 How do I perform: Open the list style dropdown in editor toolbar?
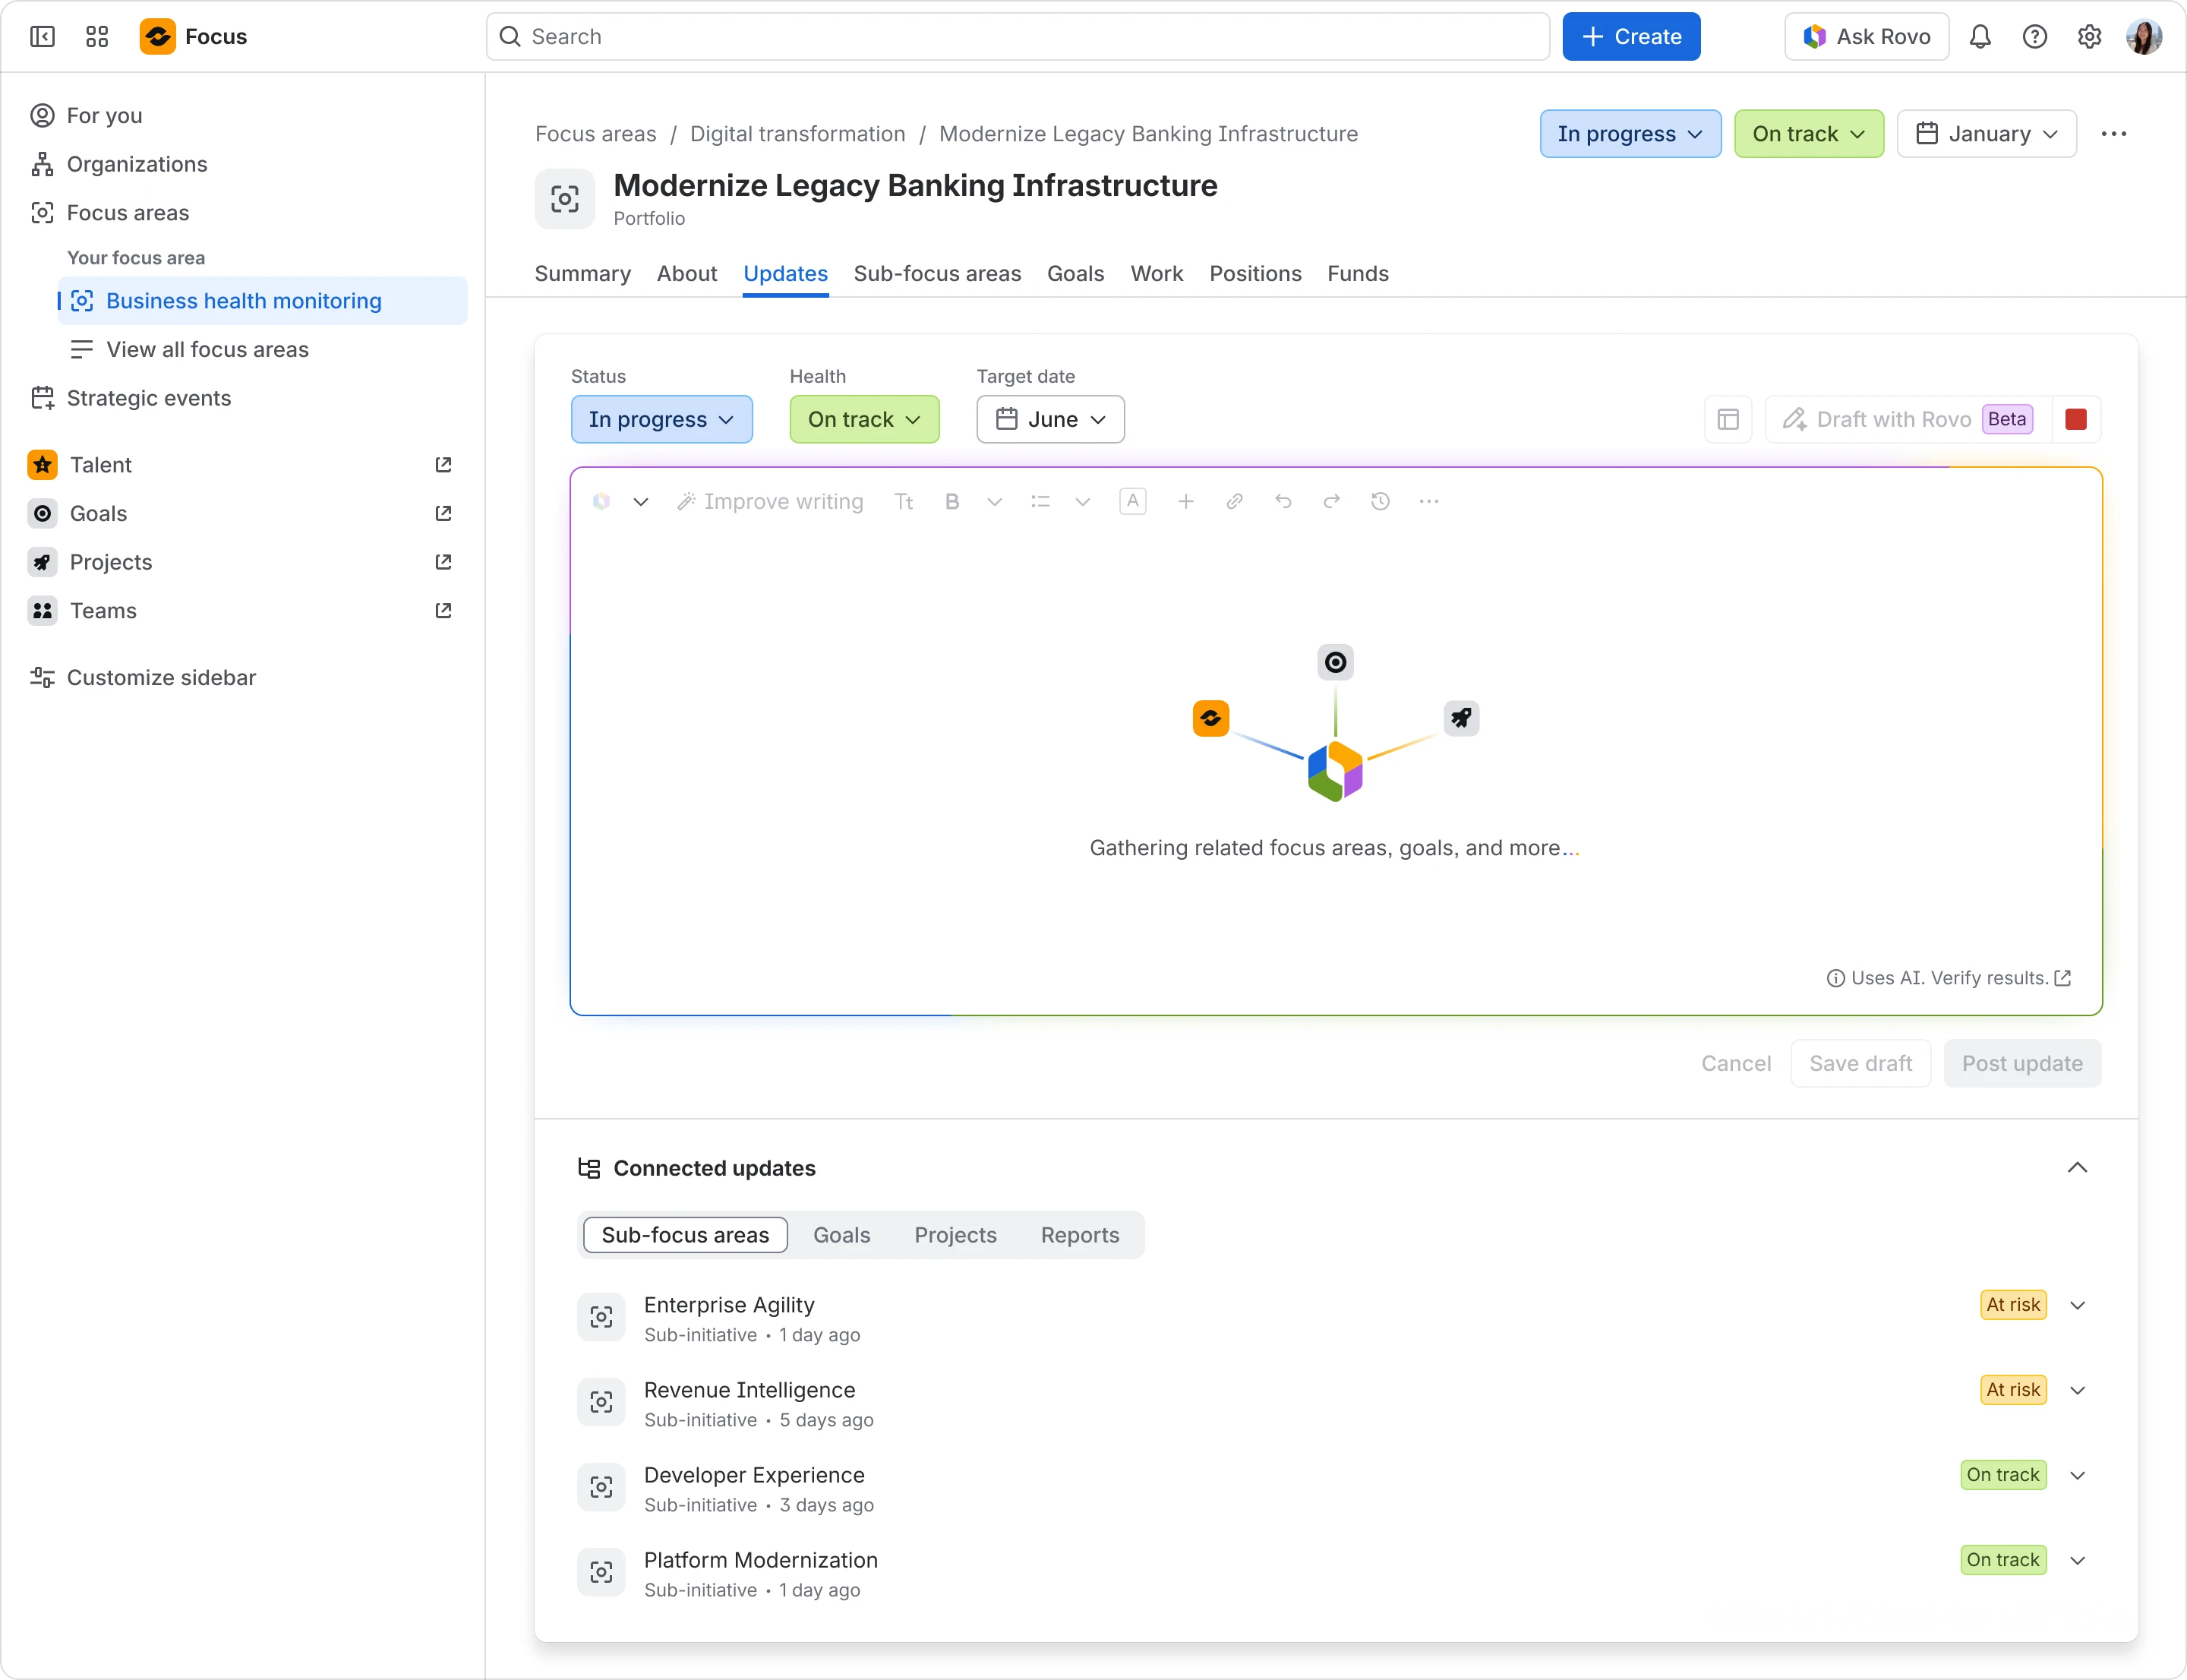click(1083, 502)
